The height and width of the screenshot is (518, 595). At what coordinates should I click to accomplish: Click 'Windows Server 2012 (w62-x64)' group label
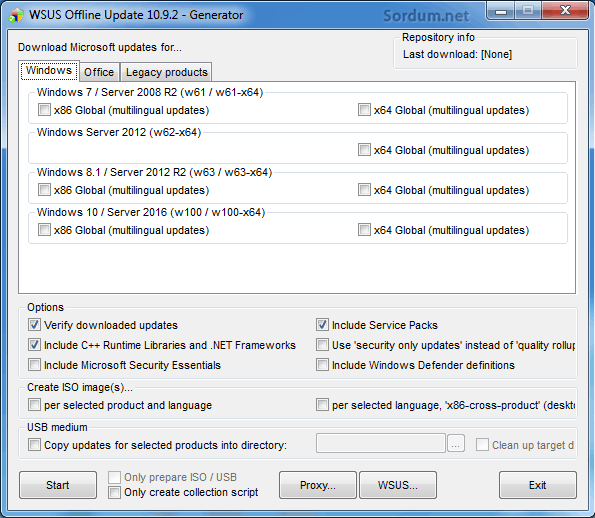click(x=119, y=132)
